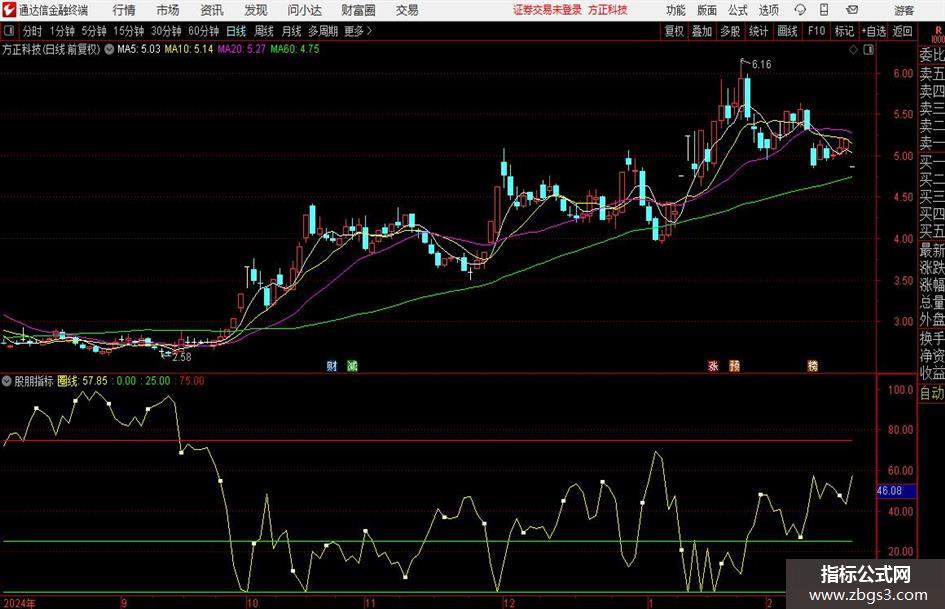Switch to 1分钟 chart period
Image resolution: width=945 pixels, height=609 pixels.
(x=62, y=31)
